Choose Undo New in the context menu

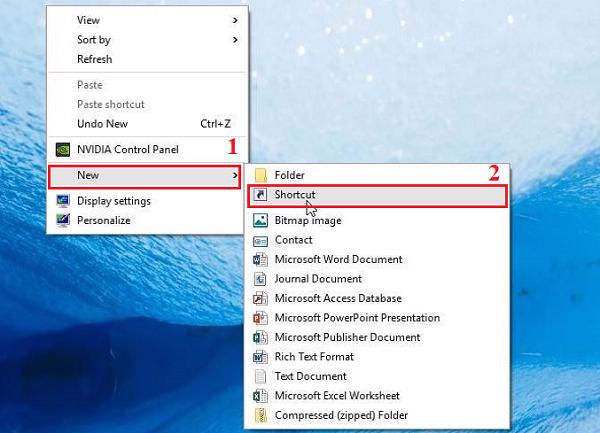coord(147,124)
